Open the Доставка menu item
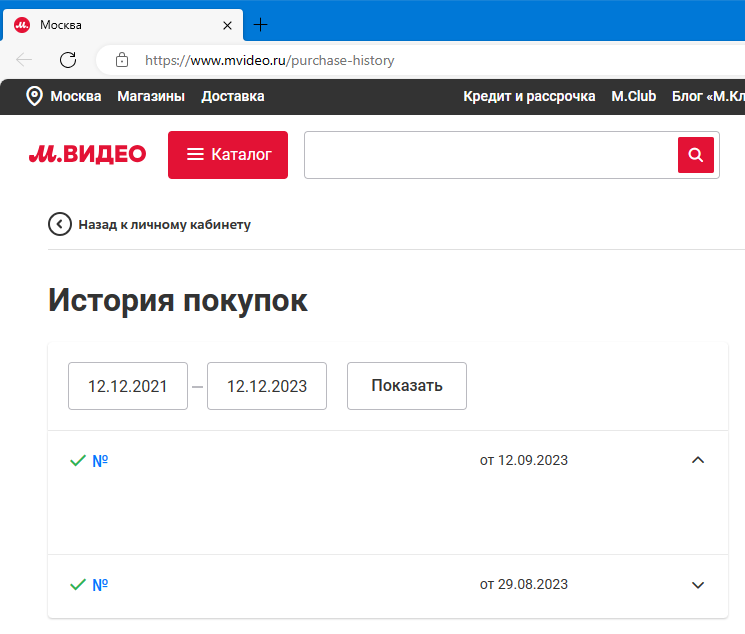 [233, 96]
